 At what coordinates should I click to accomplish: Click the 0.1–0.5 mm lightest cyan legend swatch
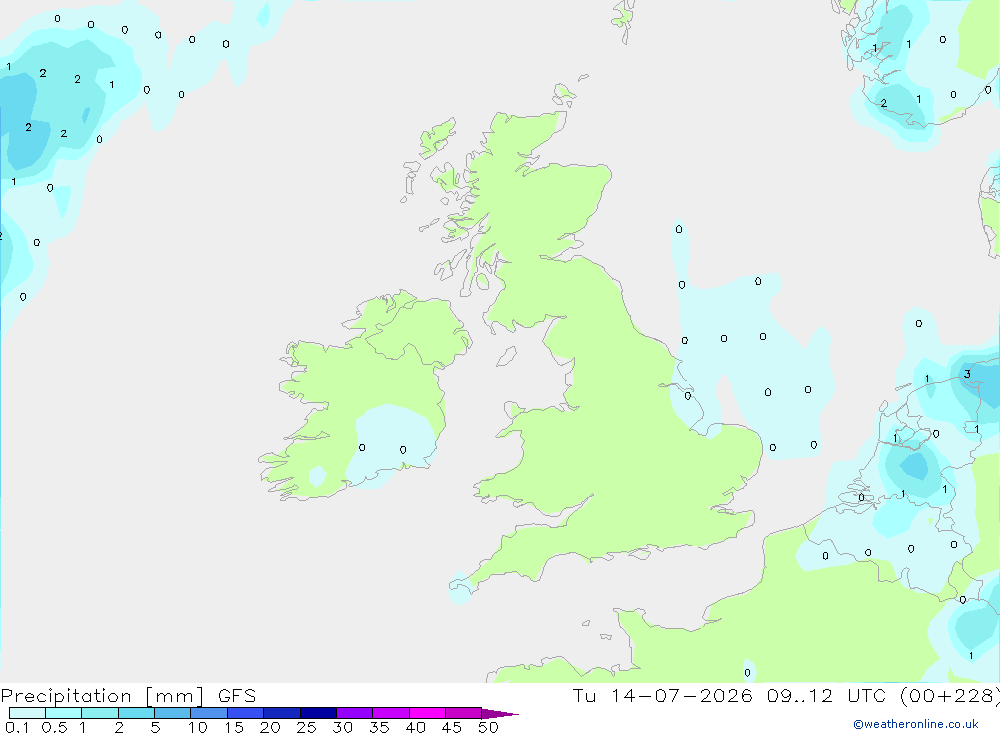[x=27, y=713]
